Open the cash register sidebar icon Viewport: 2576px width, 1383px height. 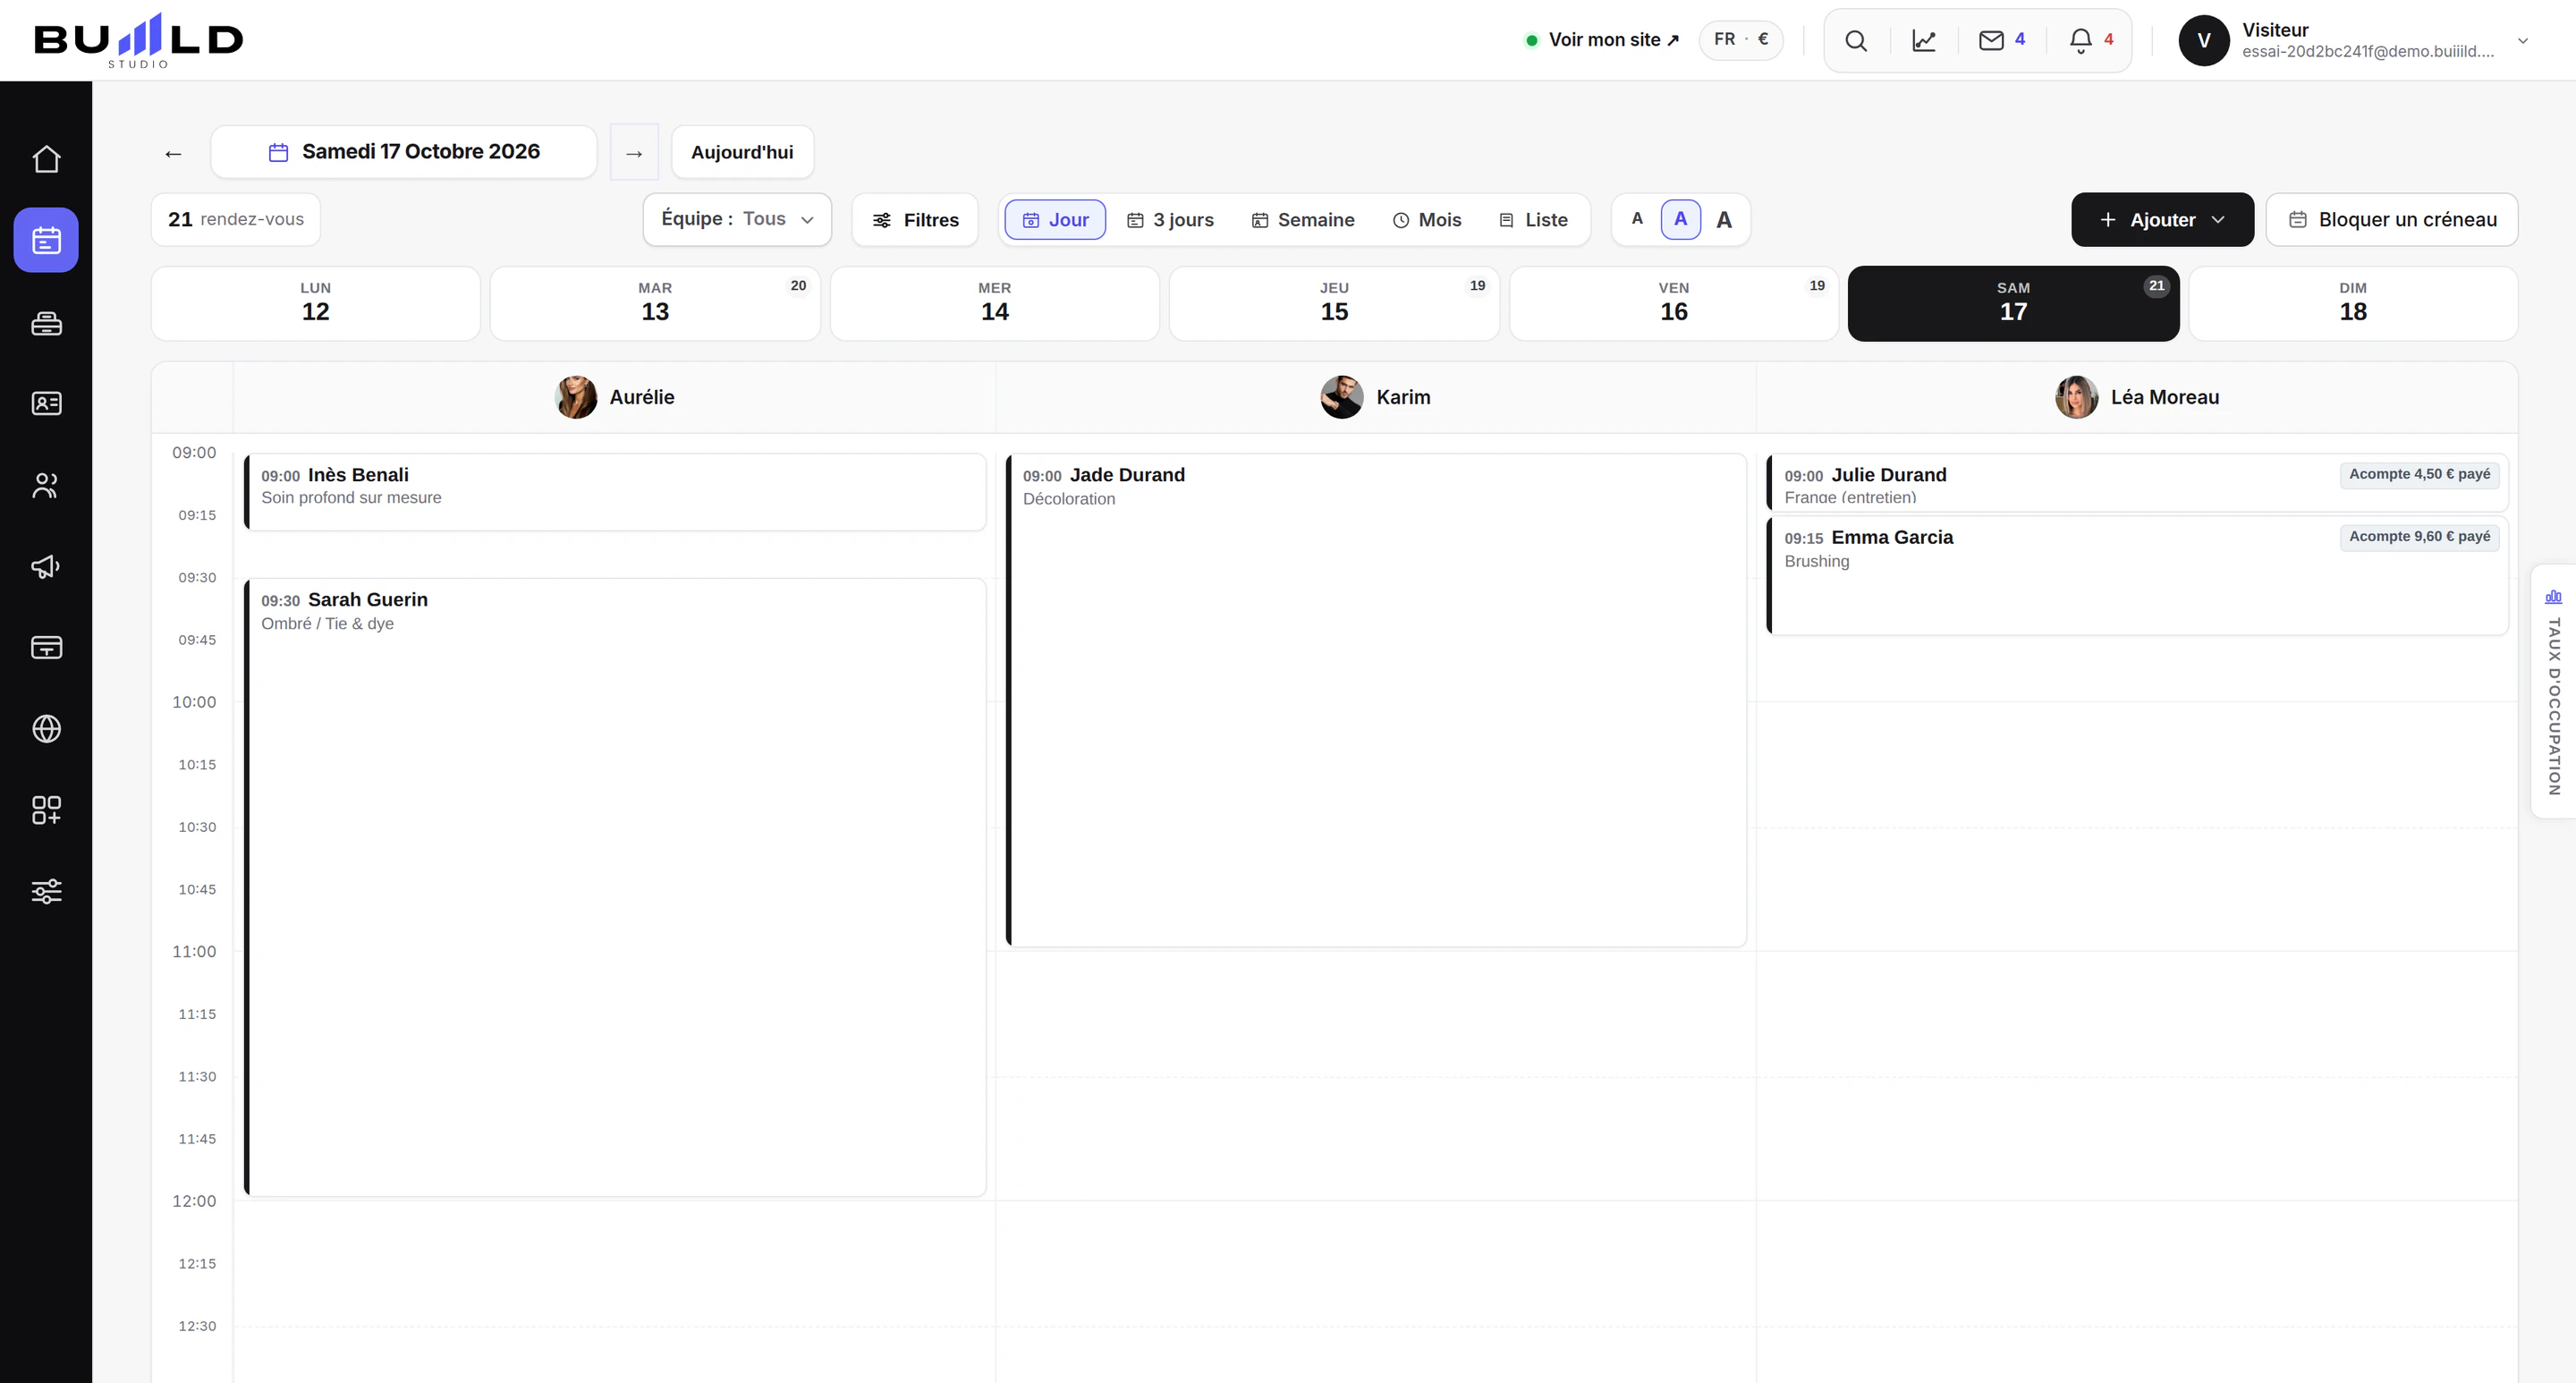pos(46,322)
